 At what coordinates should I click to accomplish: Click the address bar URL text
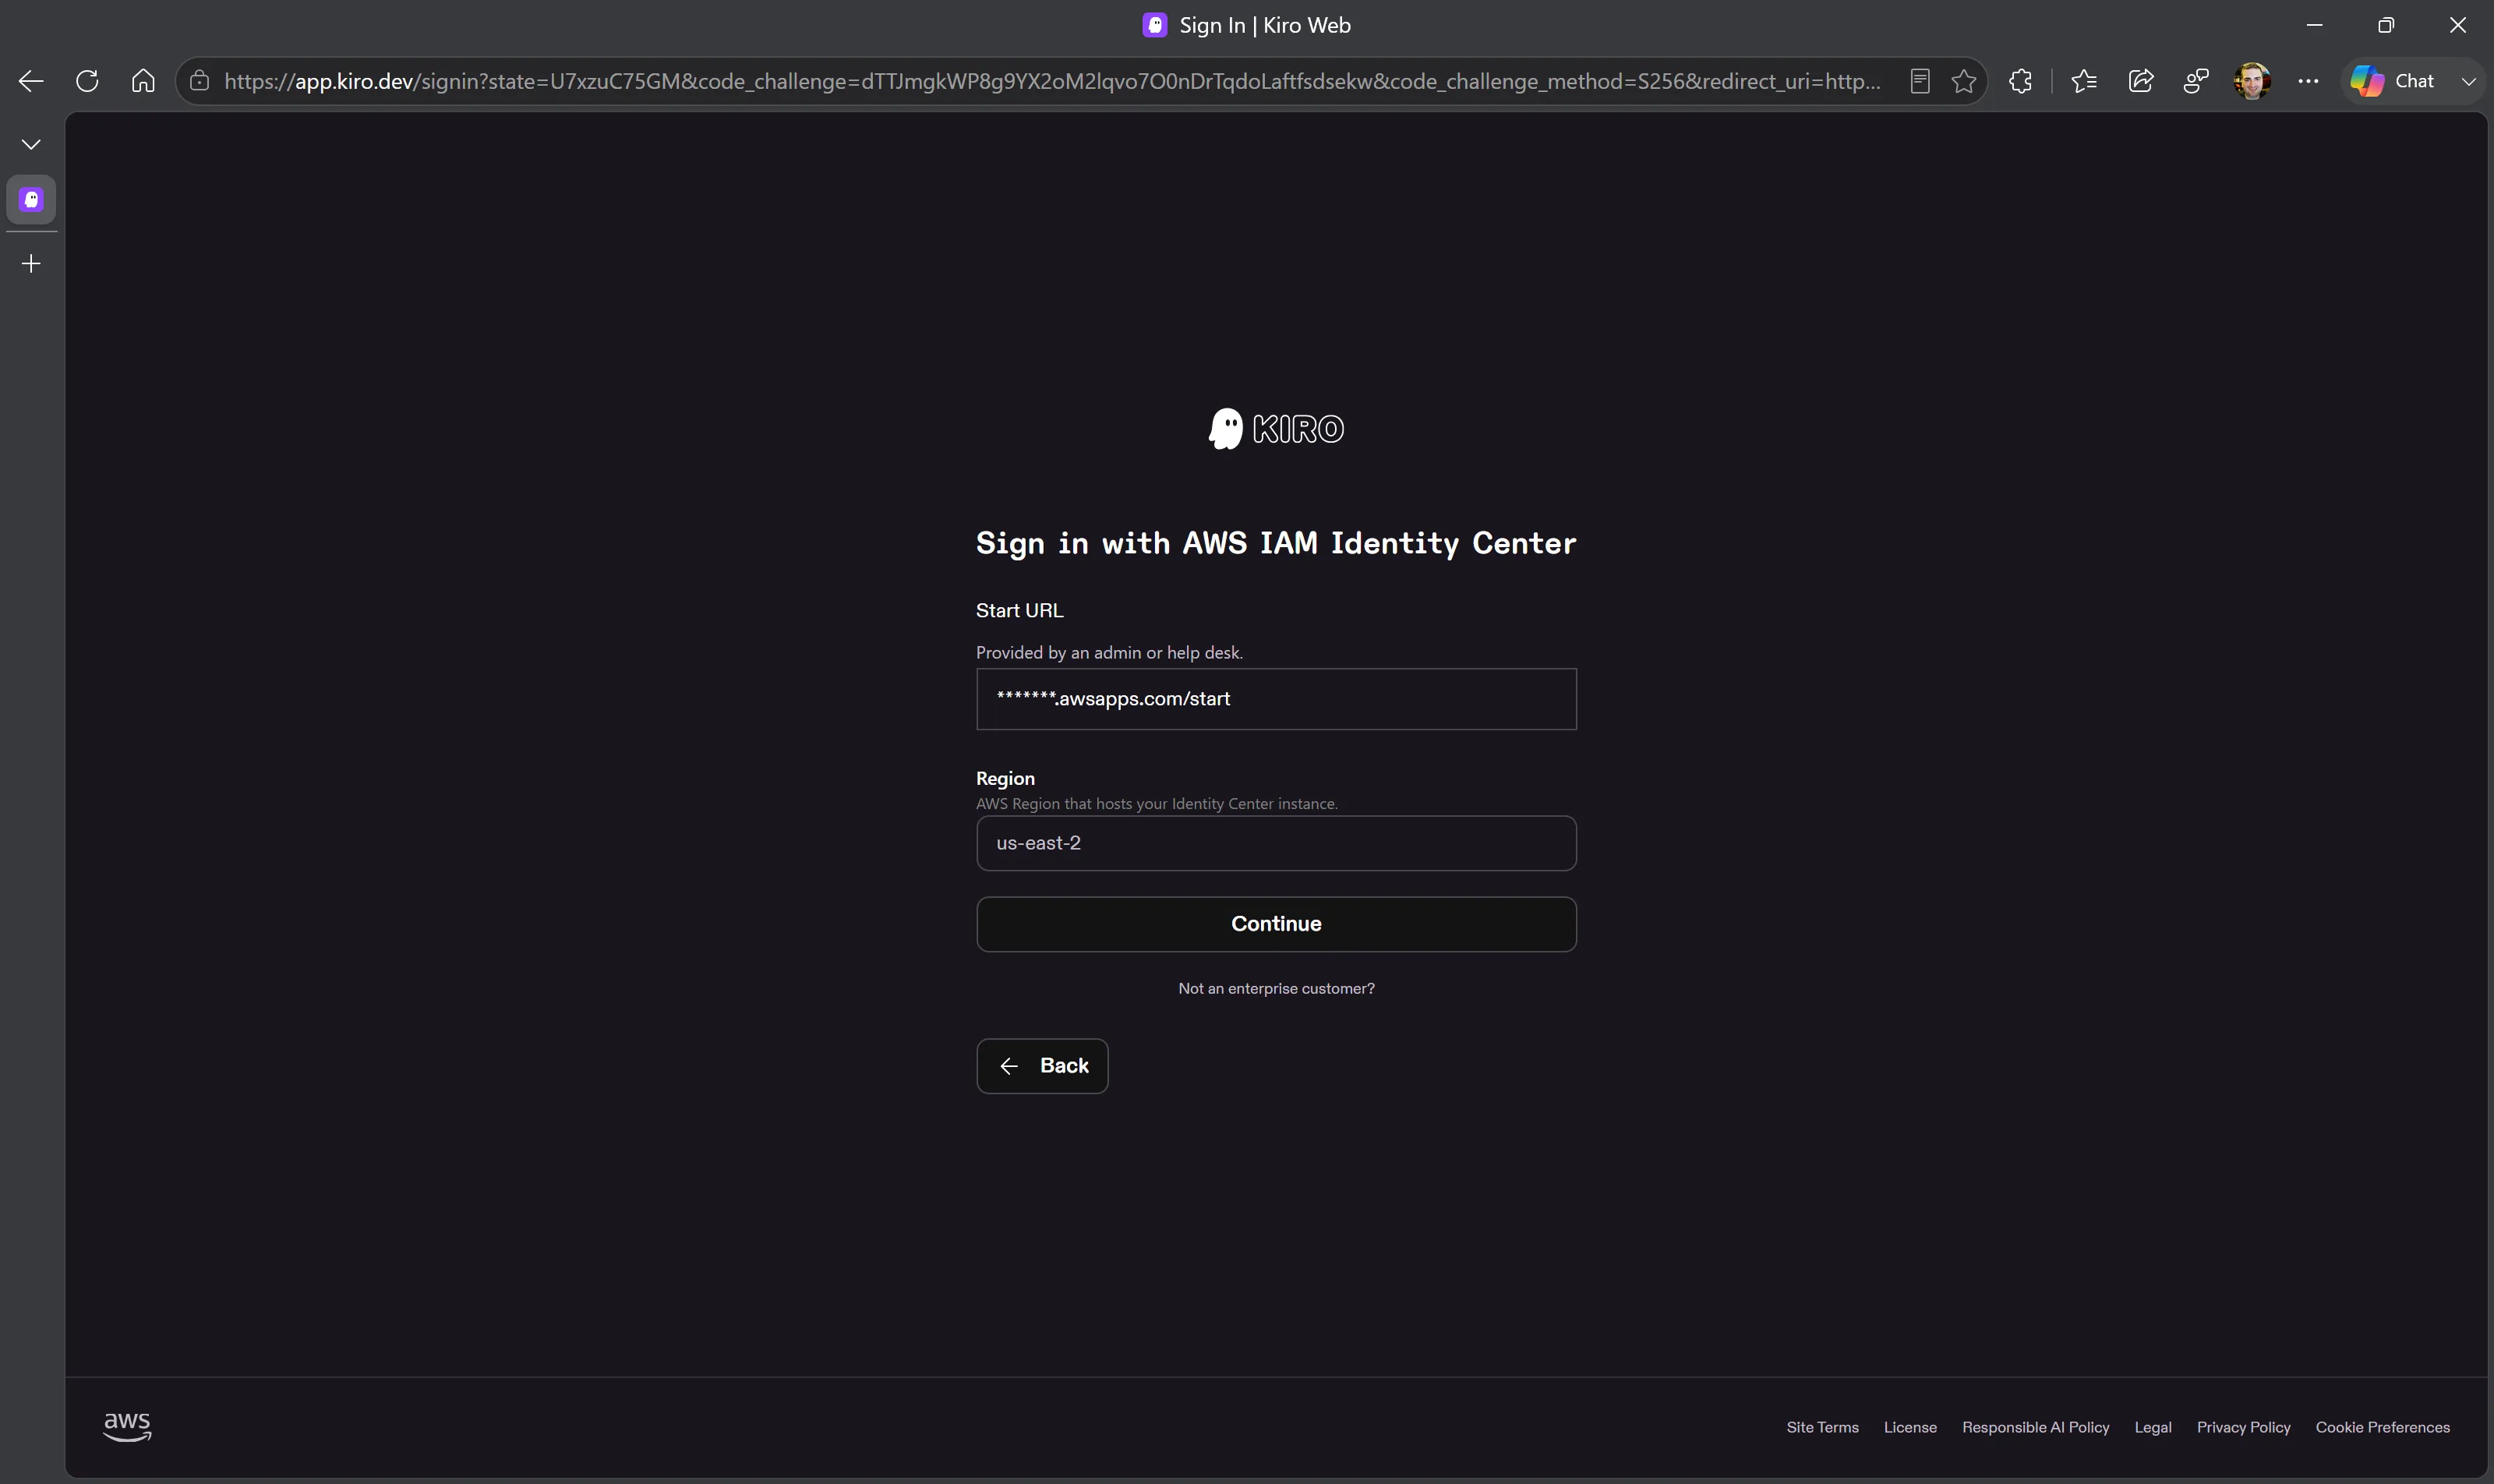click(1052, 81)
